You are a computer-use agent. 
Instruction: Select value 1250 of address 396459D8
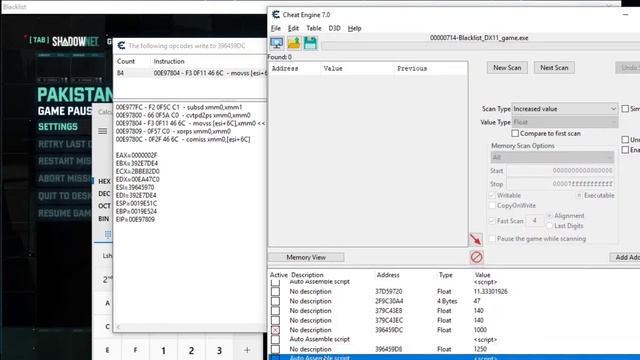tap(480, 349)
